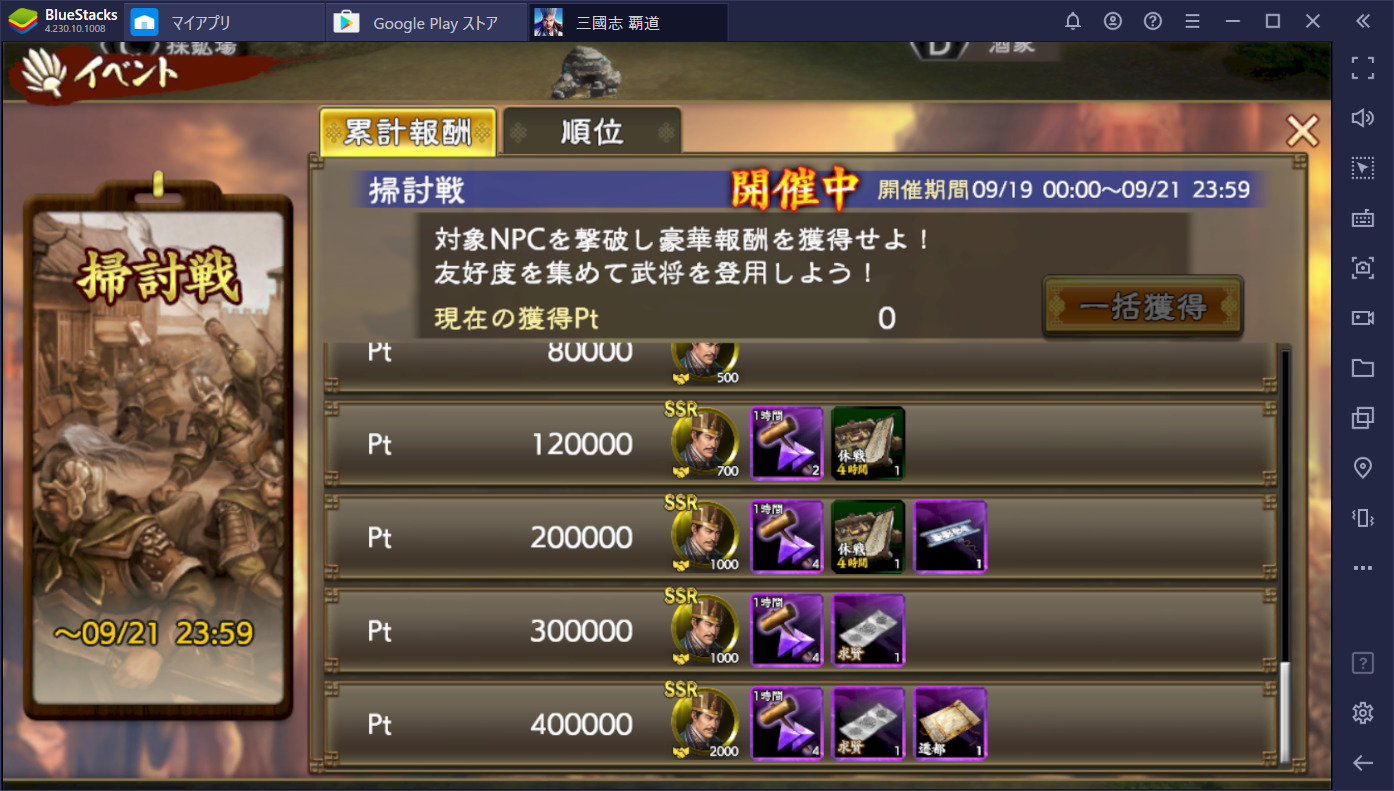Expand more options ellipsis in sidebar
The image size is (1394, 791).
point(1363,568)
